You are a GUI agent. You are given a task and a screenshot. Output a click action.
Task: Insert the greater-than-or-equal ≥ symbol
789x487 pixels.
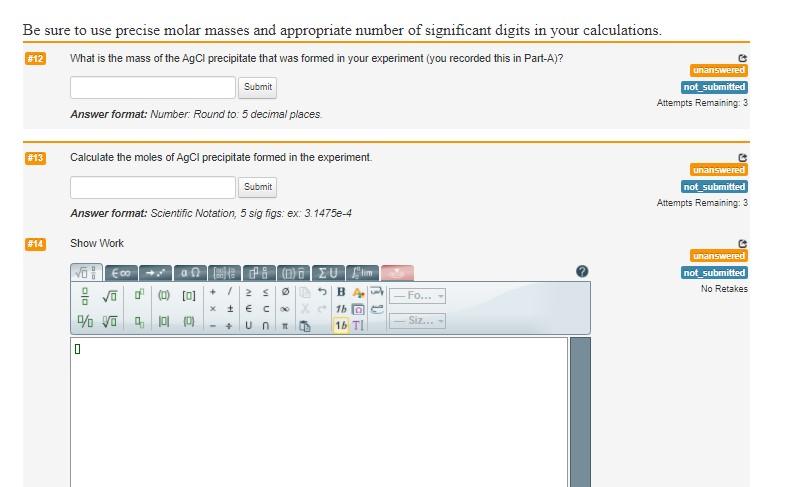coord(248,292)
